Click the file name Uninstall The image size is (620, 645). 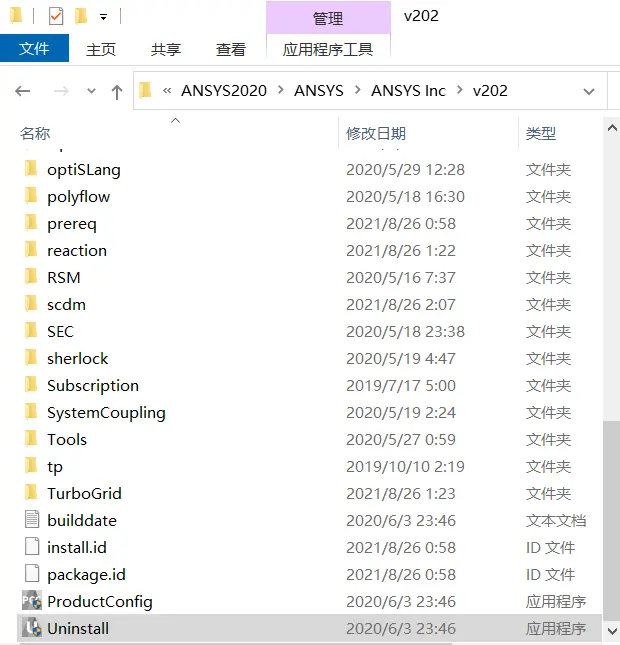(x=78, y=629)
